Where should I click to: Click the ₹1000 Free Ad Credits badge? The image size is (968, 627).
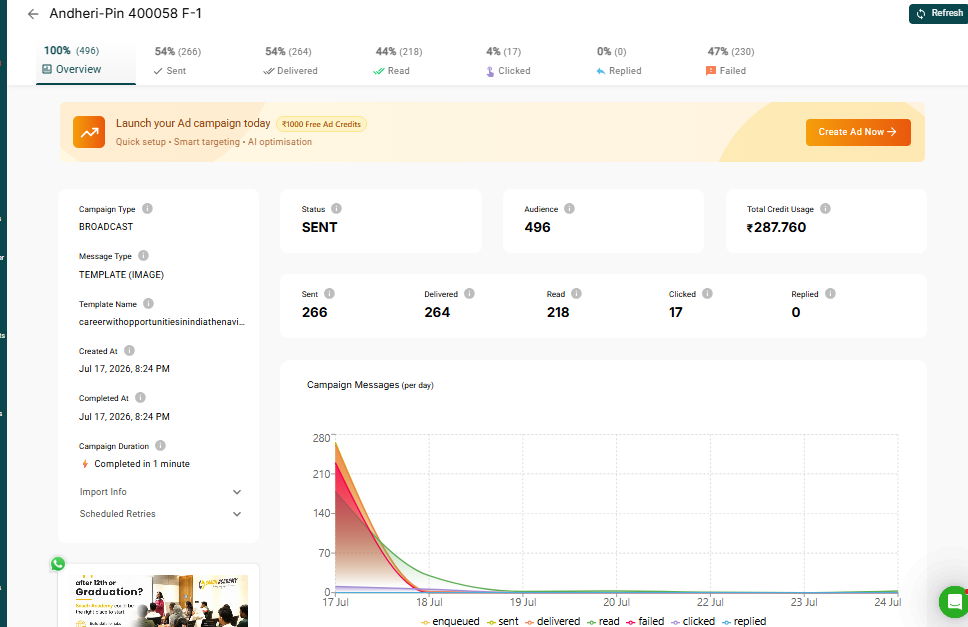click(x=321, y=124)
